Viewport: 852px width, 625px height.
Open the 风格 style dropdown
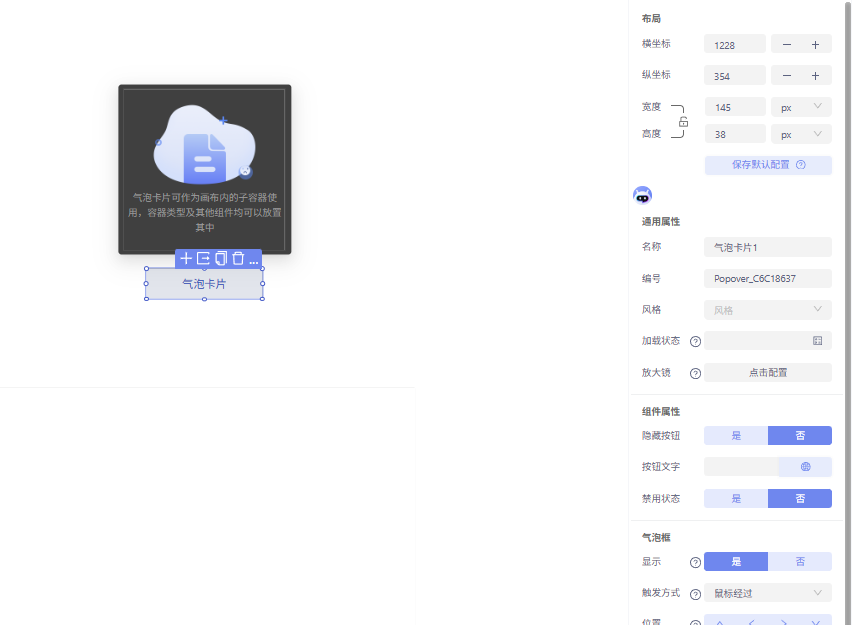768,310
